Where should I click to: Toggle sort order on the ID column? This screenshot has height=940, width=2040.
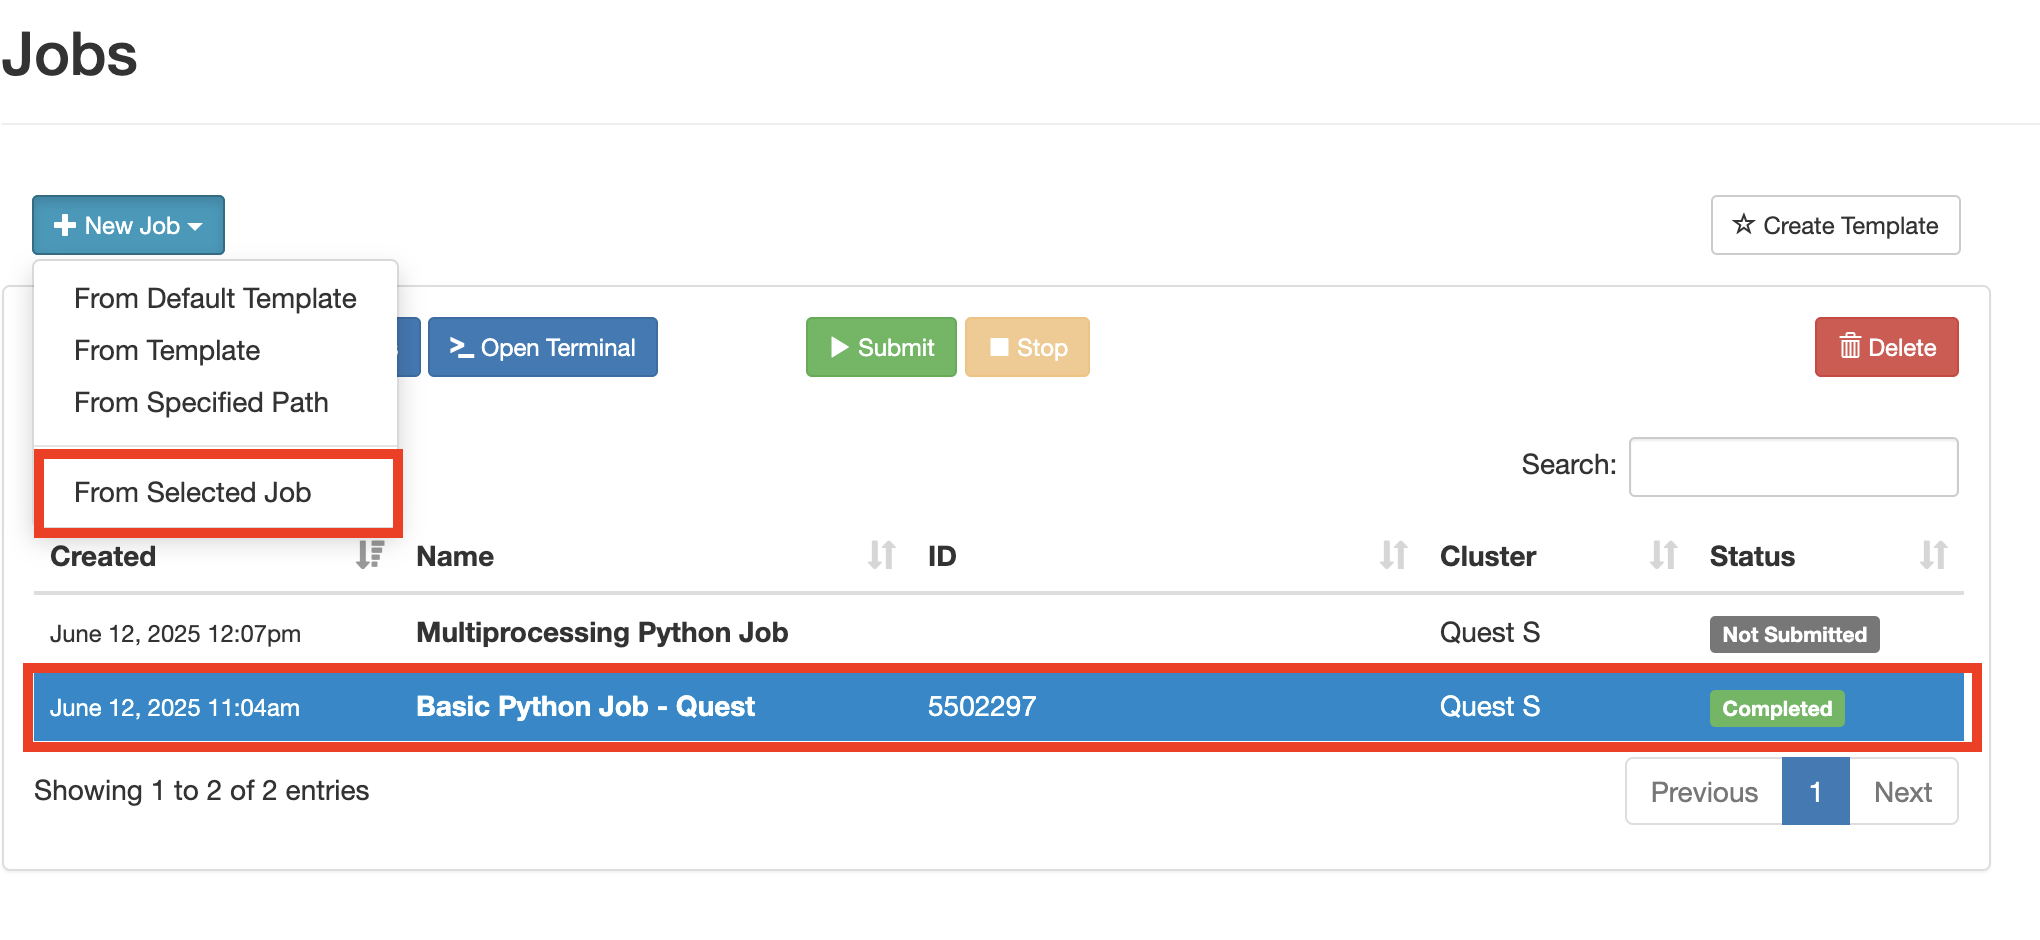(x=1393, y=556)
